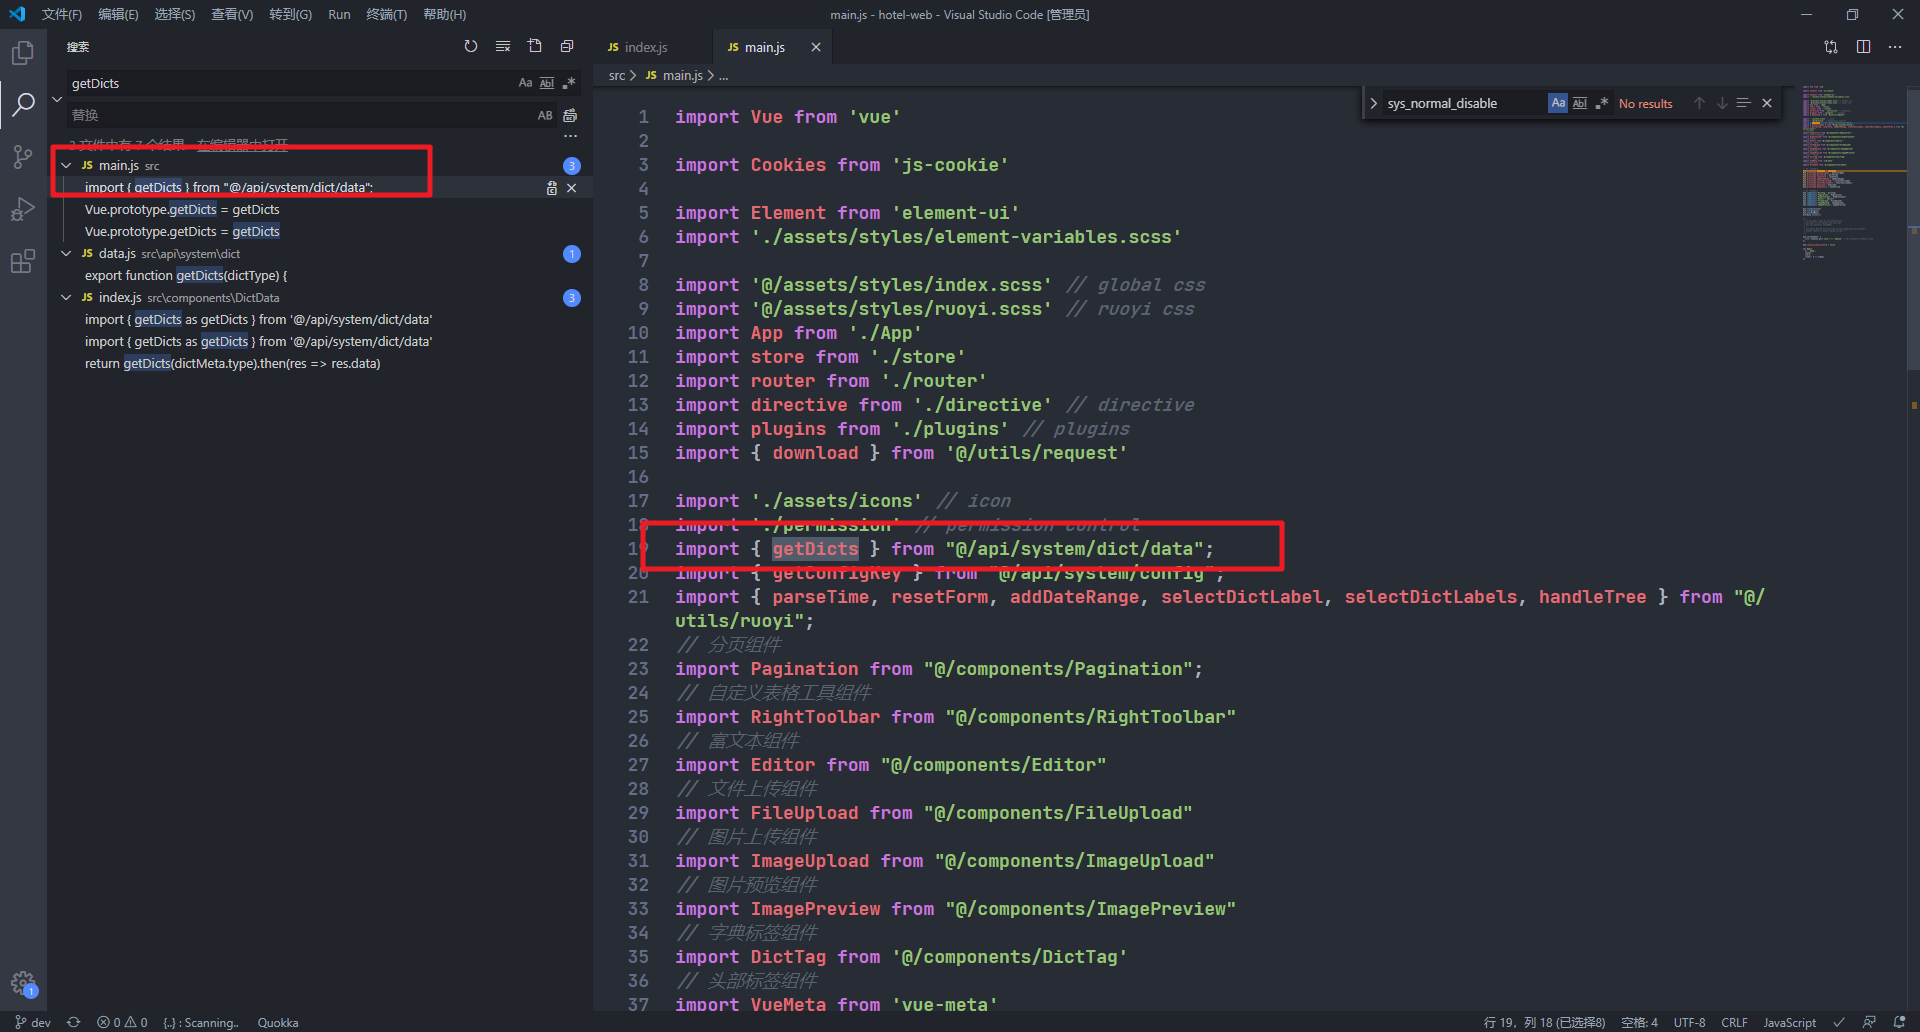Open the Explorer view in the activity bar
This screenshot has width=1920, height=1032.
[x=22, y=52]
